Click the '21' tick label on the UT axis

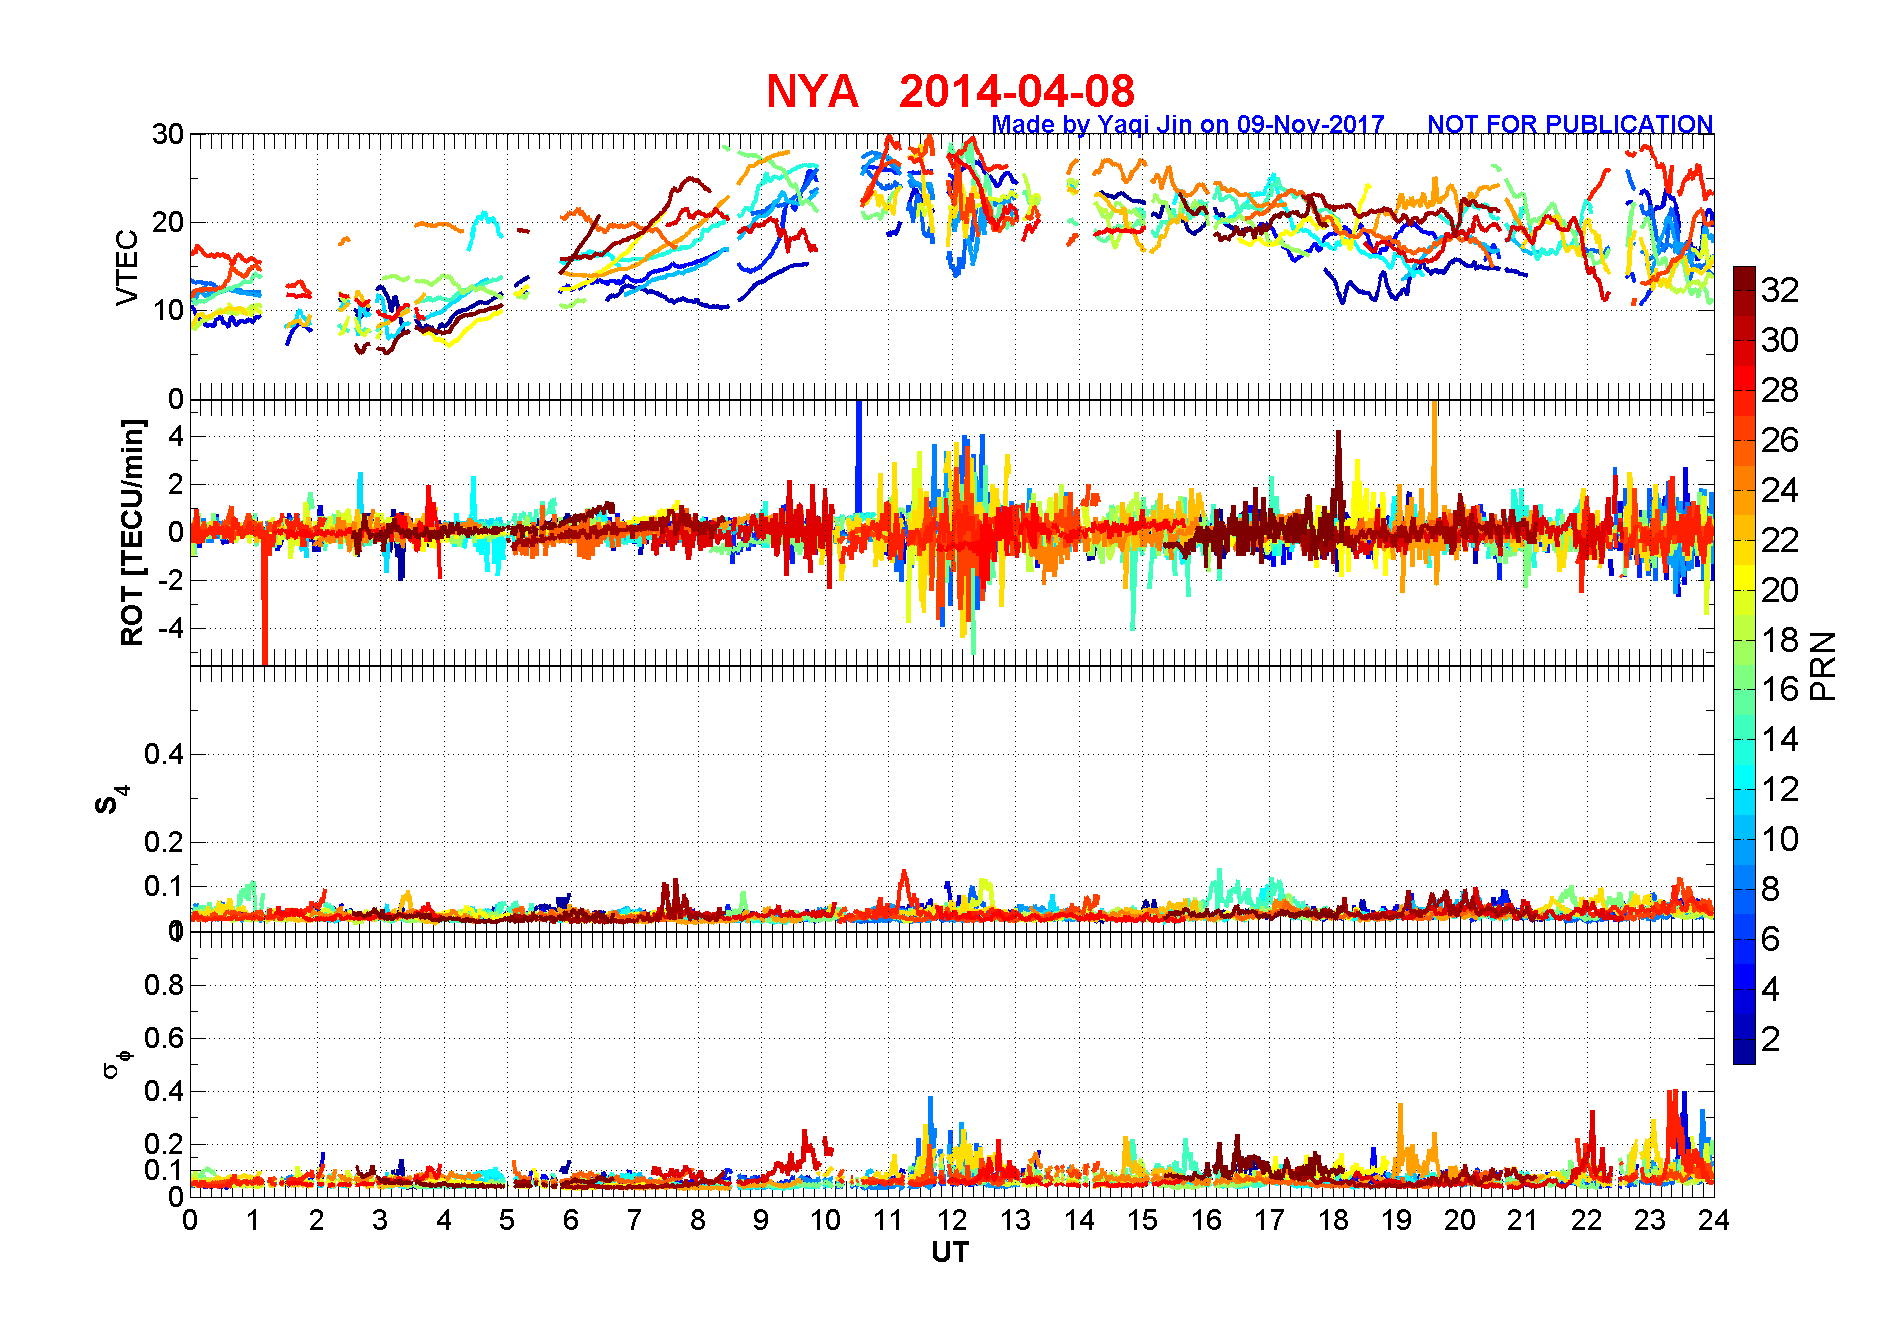[x=1523, y=1220]
